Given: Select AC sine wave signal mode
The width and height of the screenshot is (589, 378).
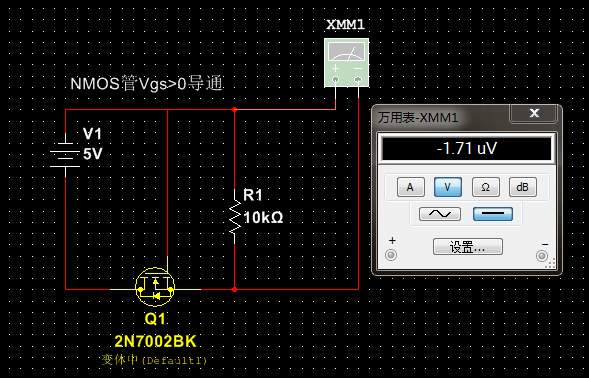Looking at the screenshot, I should click(x=439, y=214).
